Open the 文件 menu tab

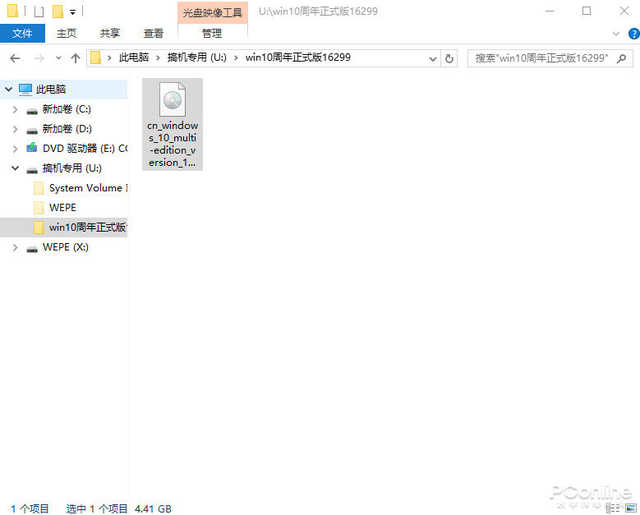tap(22, 33)
